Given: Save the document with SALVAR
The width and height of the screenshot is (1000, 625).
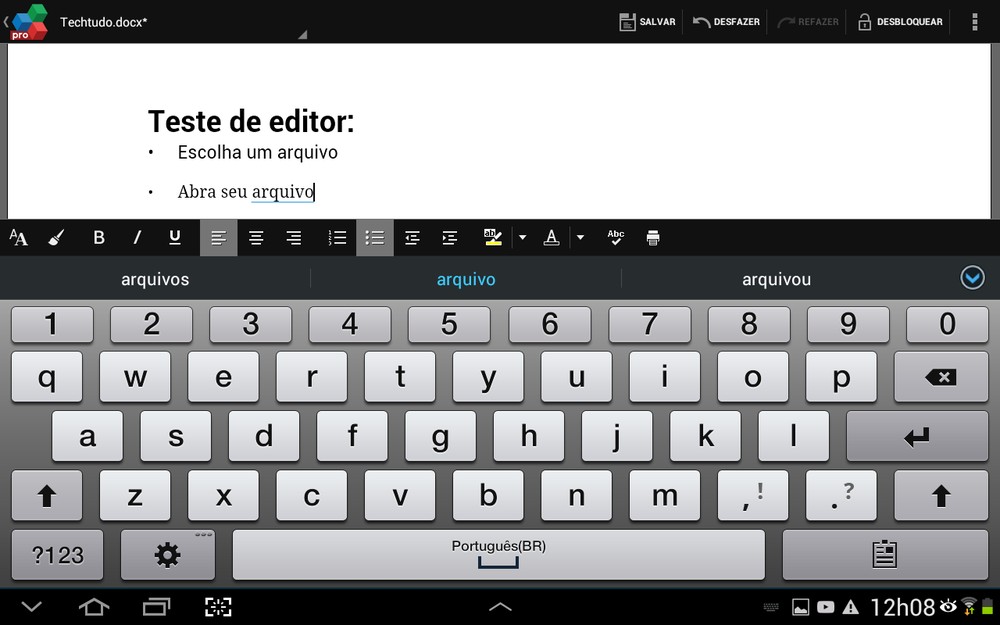Looking at the screenshot, I should (x=647, y=21).
